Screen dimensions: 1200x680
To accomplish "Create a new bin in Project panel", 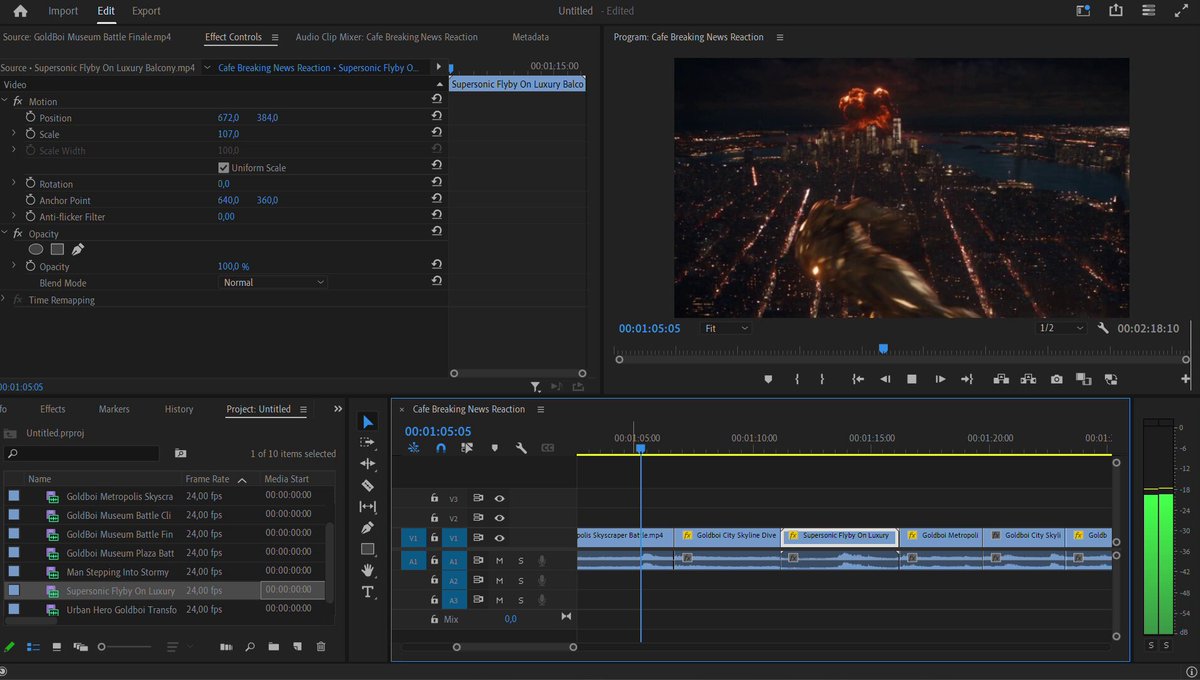I will tap(273, 647).
